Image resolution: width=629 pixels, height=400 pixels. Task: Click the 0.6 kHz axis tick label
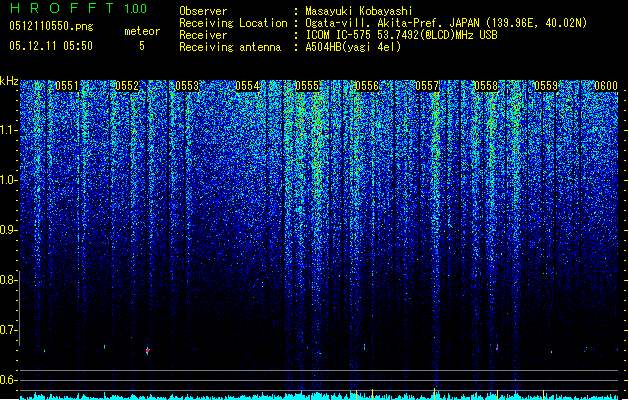point(9,380)
